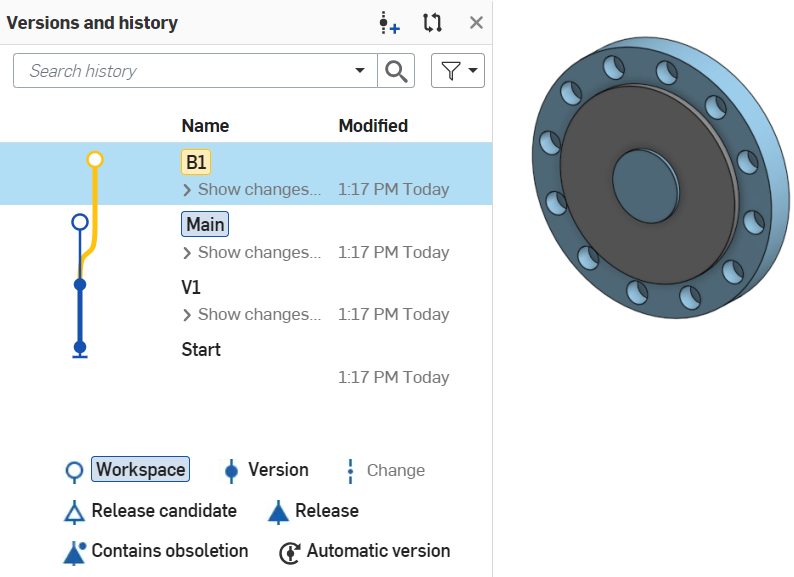Screen dimensions: 794x577
Task: Click the Automatic version legend text
Action: pos(378,551)
